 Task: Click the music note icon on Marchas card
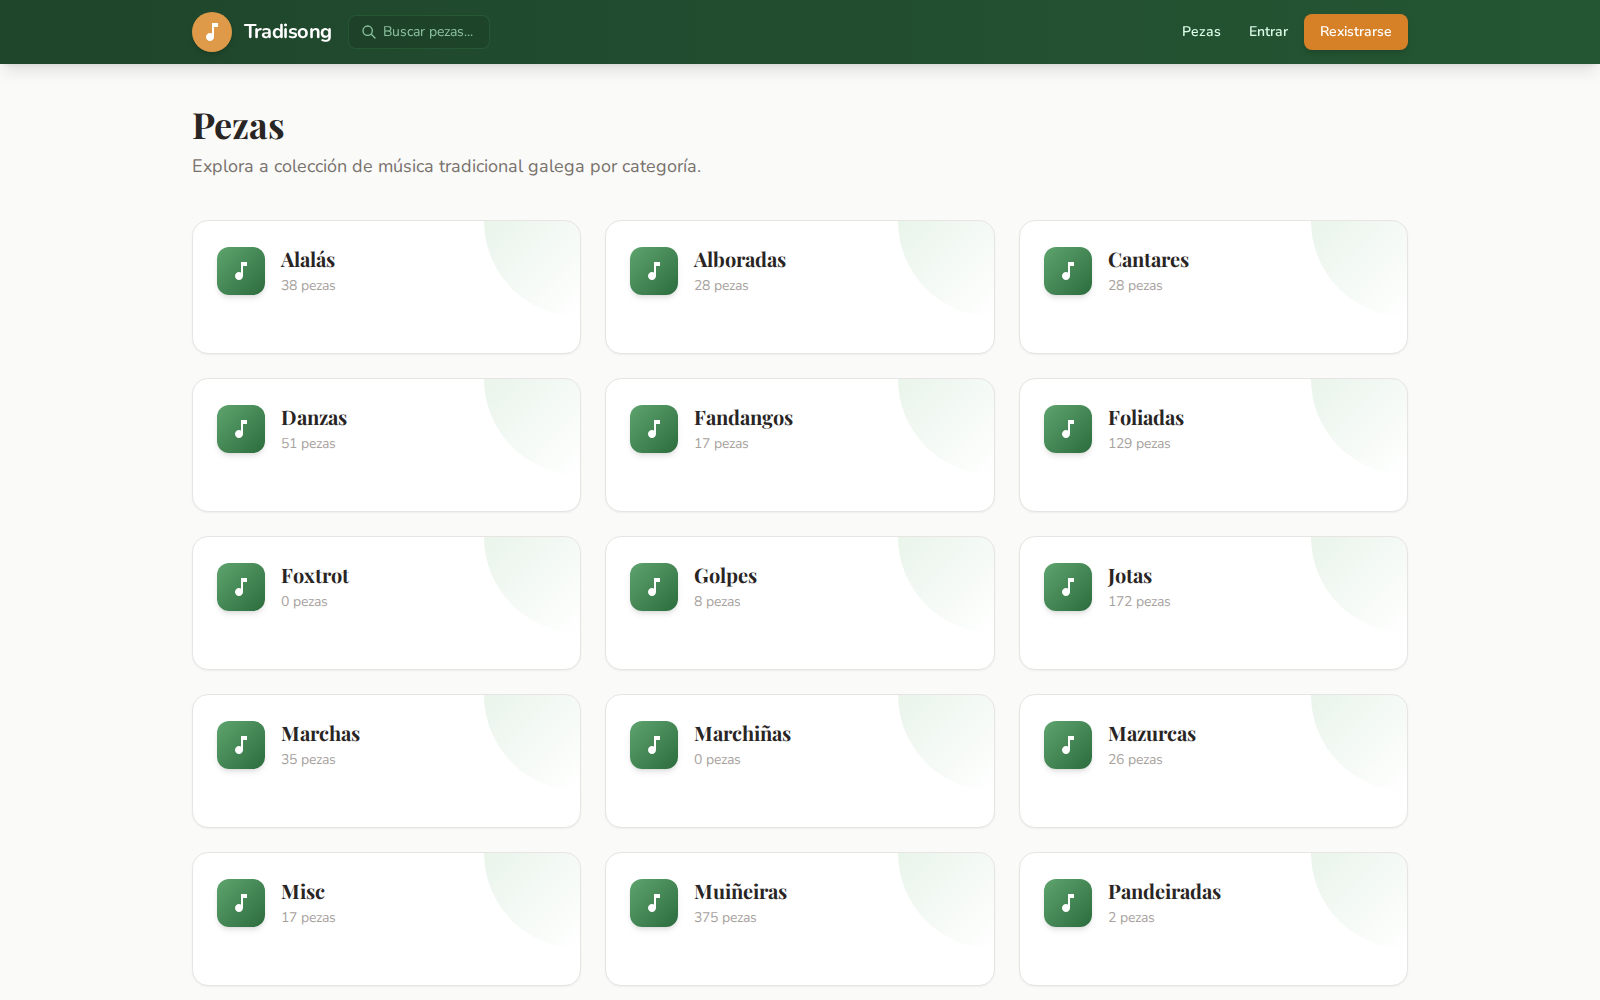pos(240,744)
